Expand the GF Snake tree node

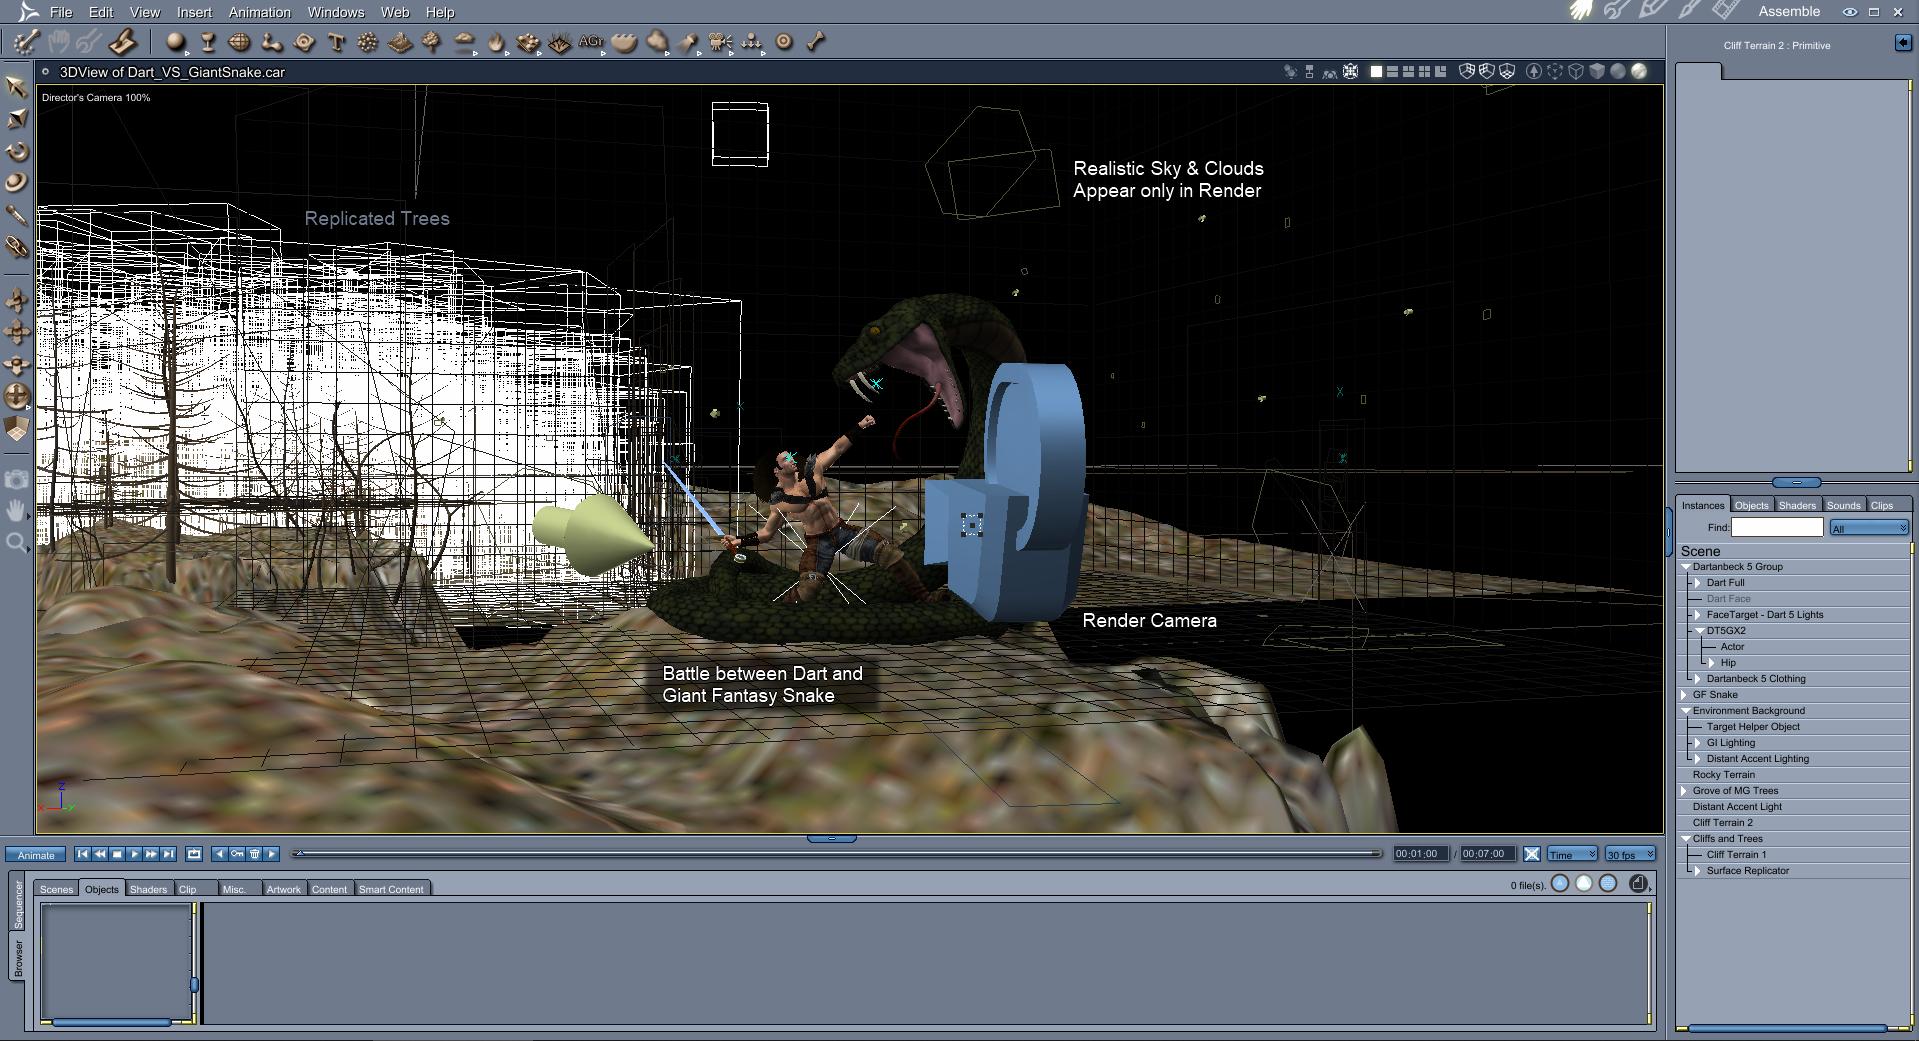[1685, 695]
